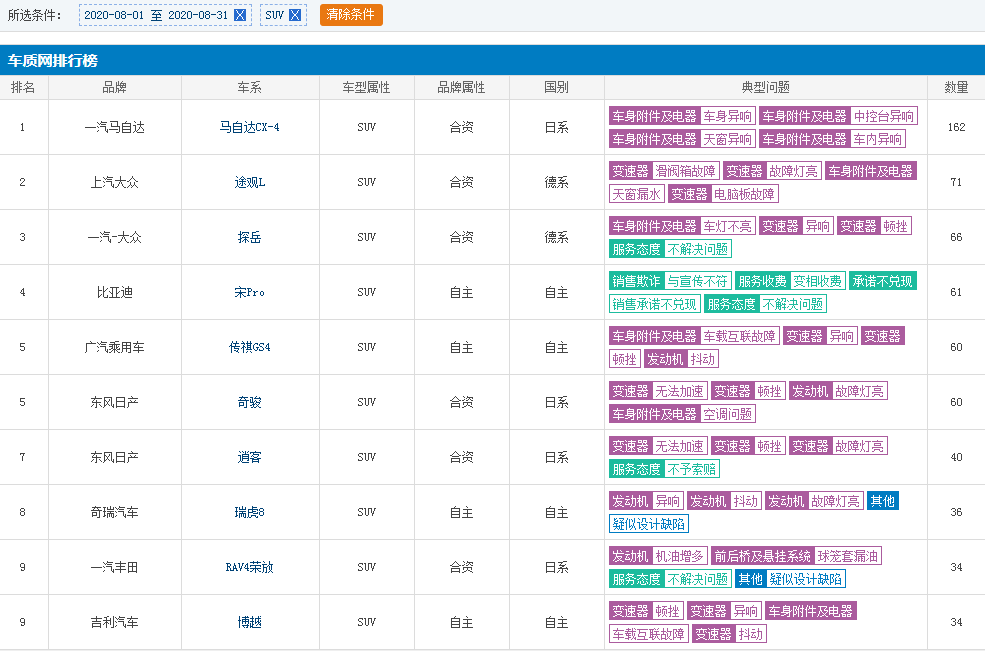Click 车载互联故障 tag in 博越 row
This screenshot has width=985, height=651.
click(649, 634)
